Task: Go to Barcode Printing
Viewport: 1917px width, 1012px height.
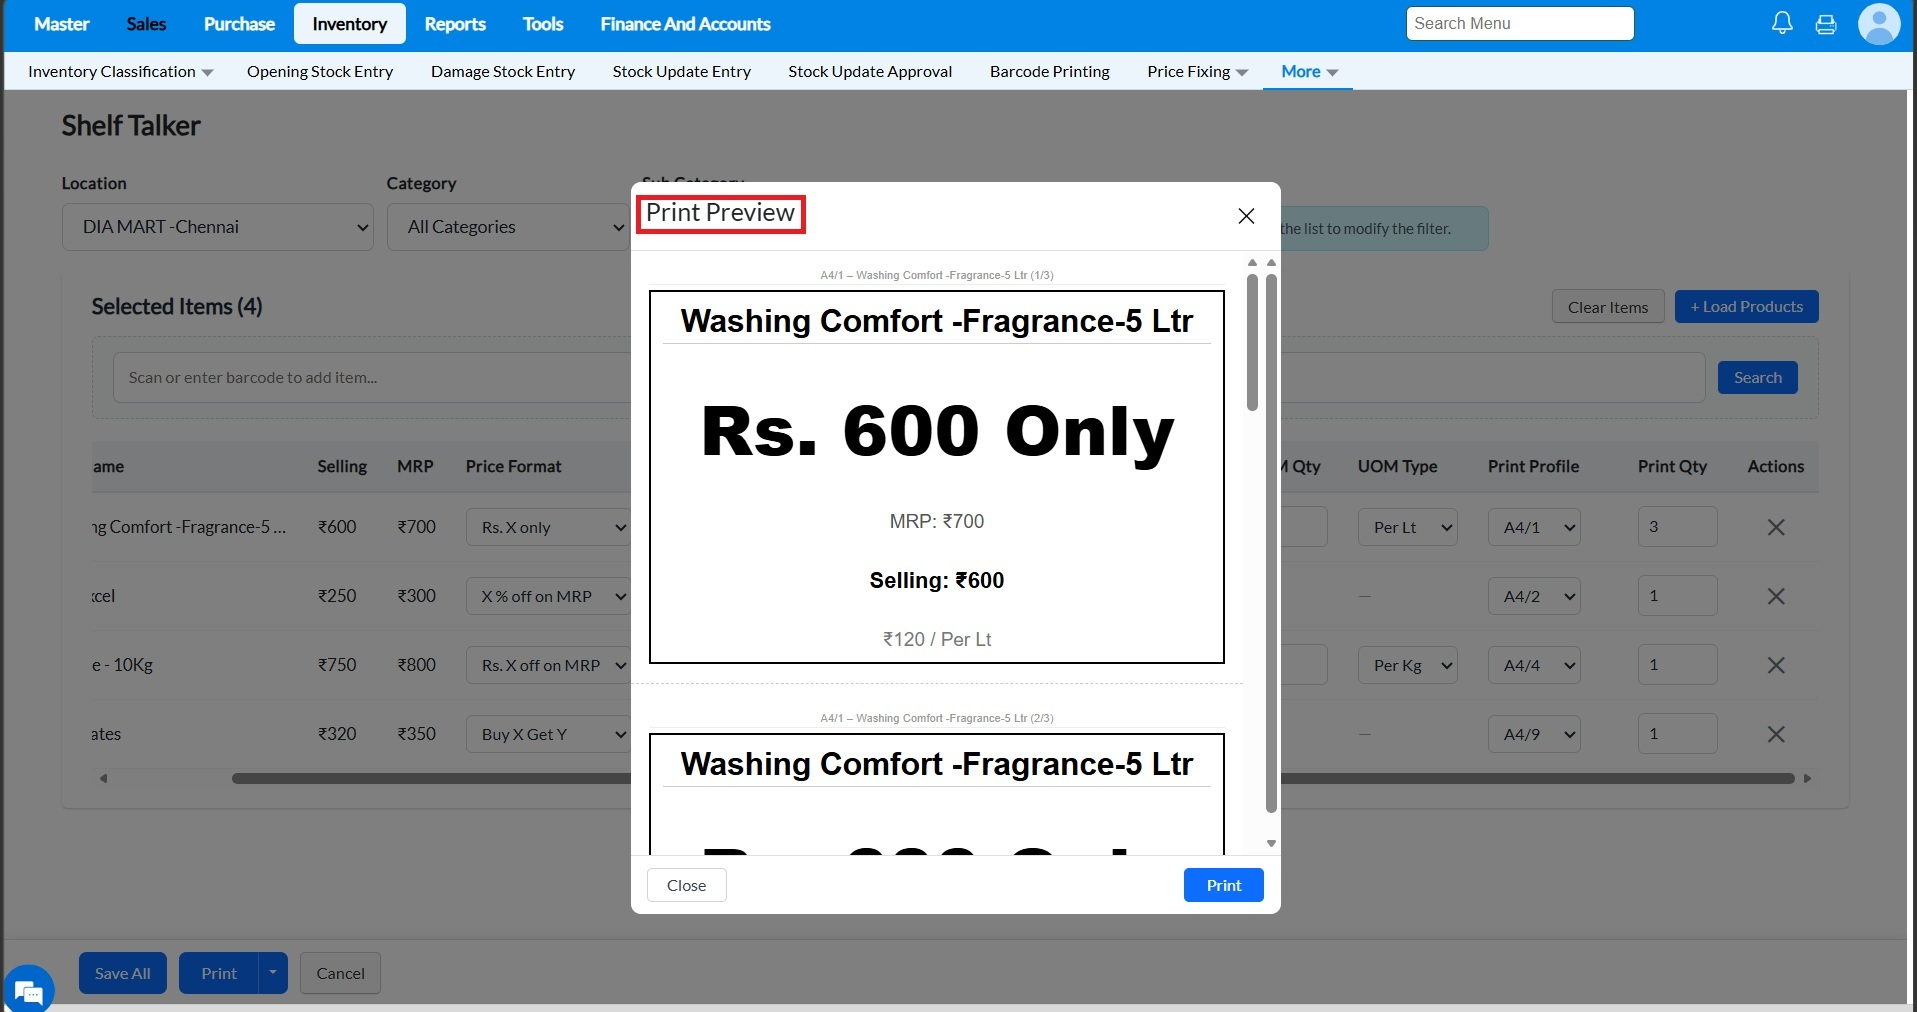Action: 1050,71
